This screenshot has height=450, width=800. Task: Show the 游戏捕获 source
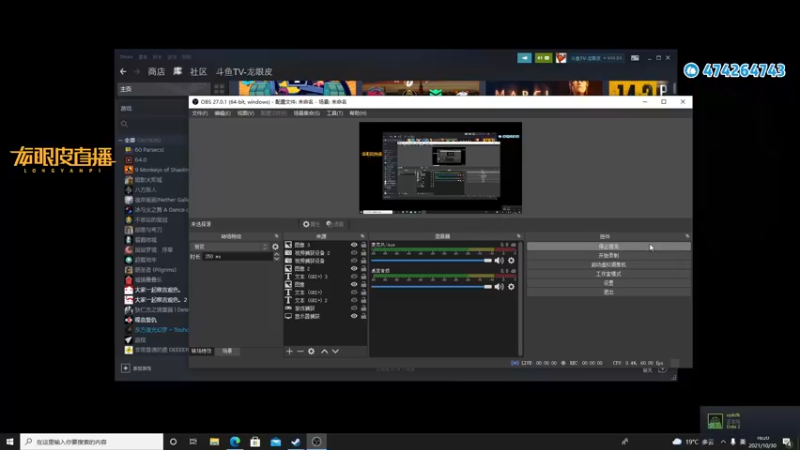(354, 308)
